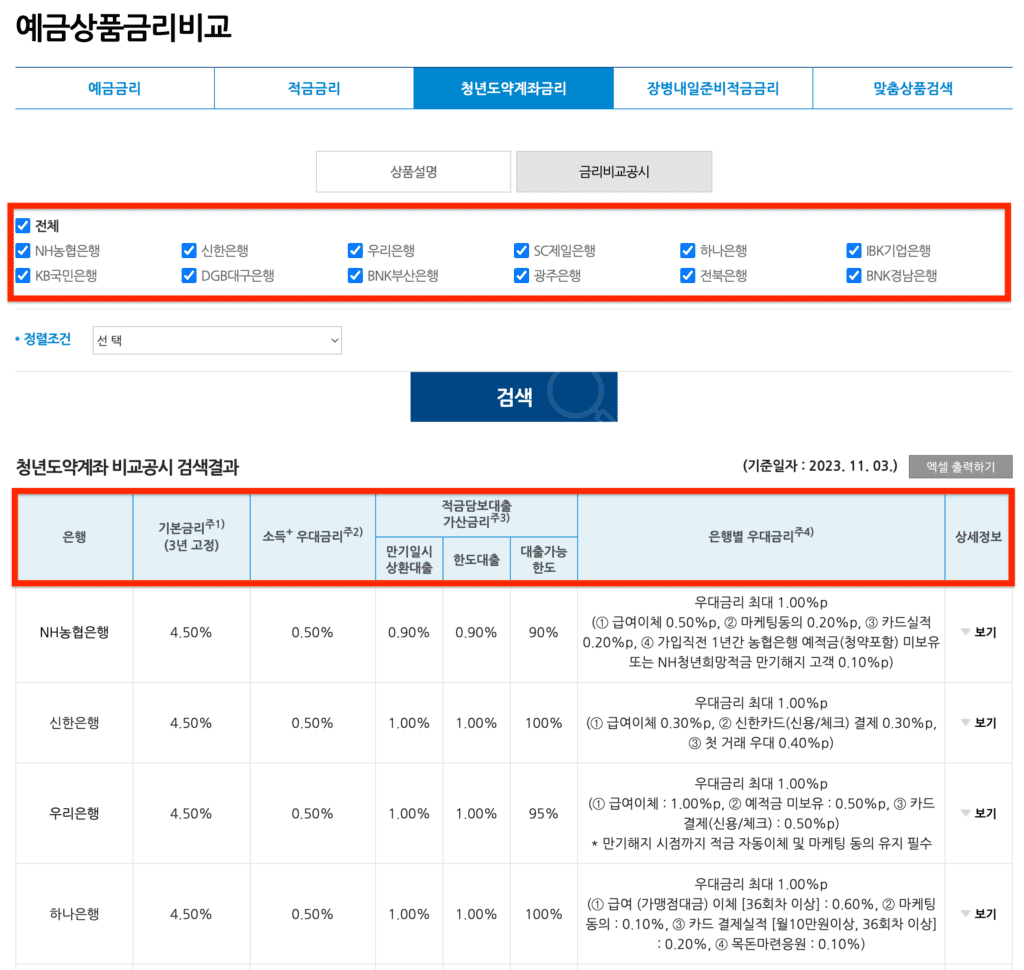Select the NH농협은행 table cell
Image resolution: width=1024 pixels, height=970 pixels.
tap(74, 632)
